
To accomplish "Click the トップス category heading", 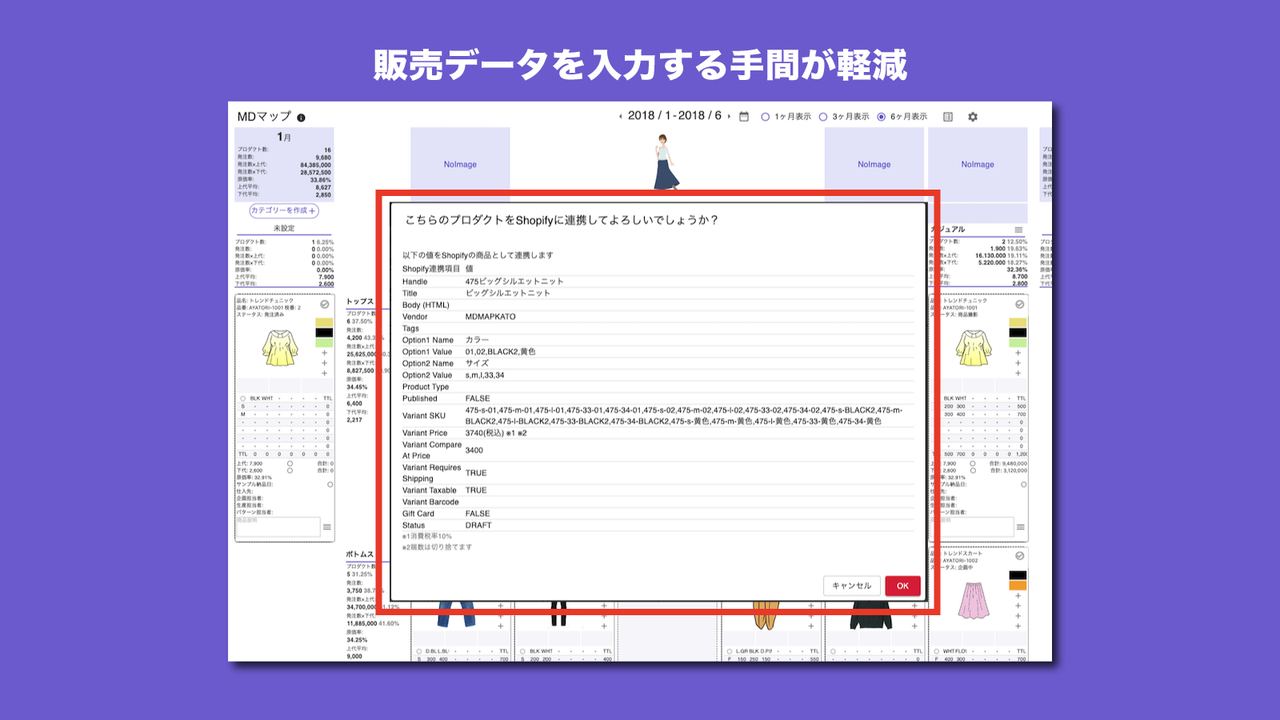I will tap(359, 301).
